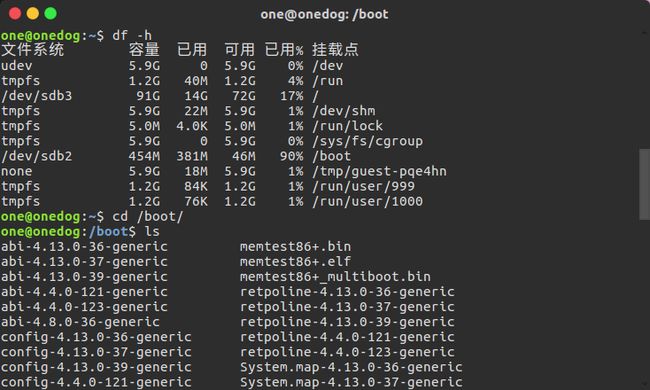Click retpoline-4.13.0-39-generic in the listing
Image resolution: width=650 pixels, height=390 pixels.
[x=347, y=322]
